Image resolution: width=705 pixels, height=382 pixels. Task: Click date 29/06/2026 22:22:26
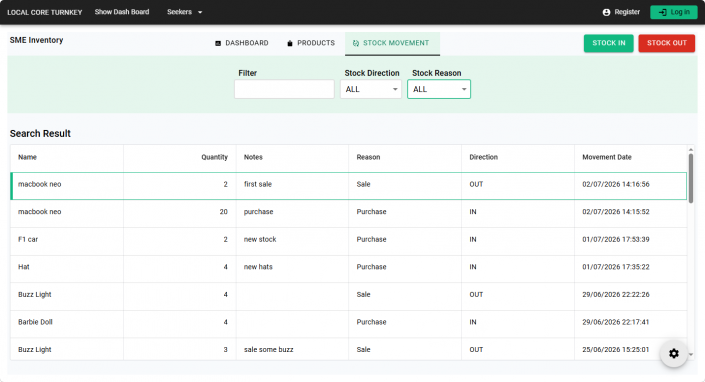pyautogui.click(x=616, y=295)
